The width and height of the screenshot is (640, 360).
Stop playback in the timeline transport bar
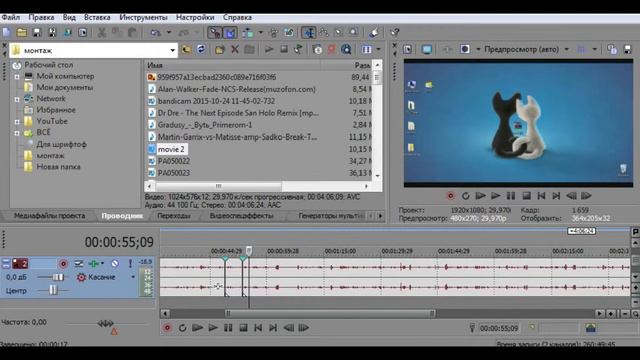point(243,328)
